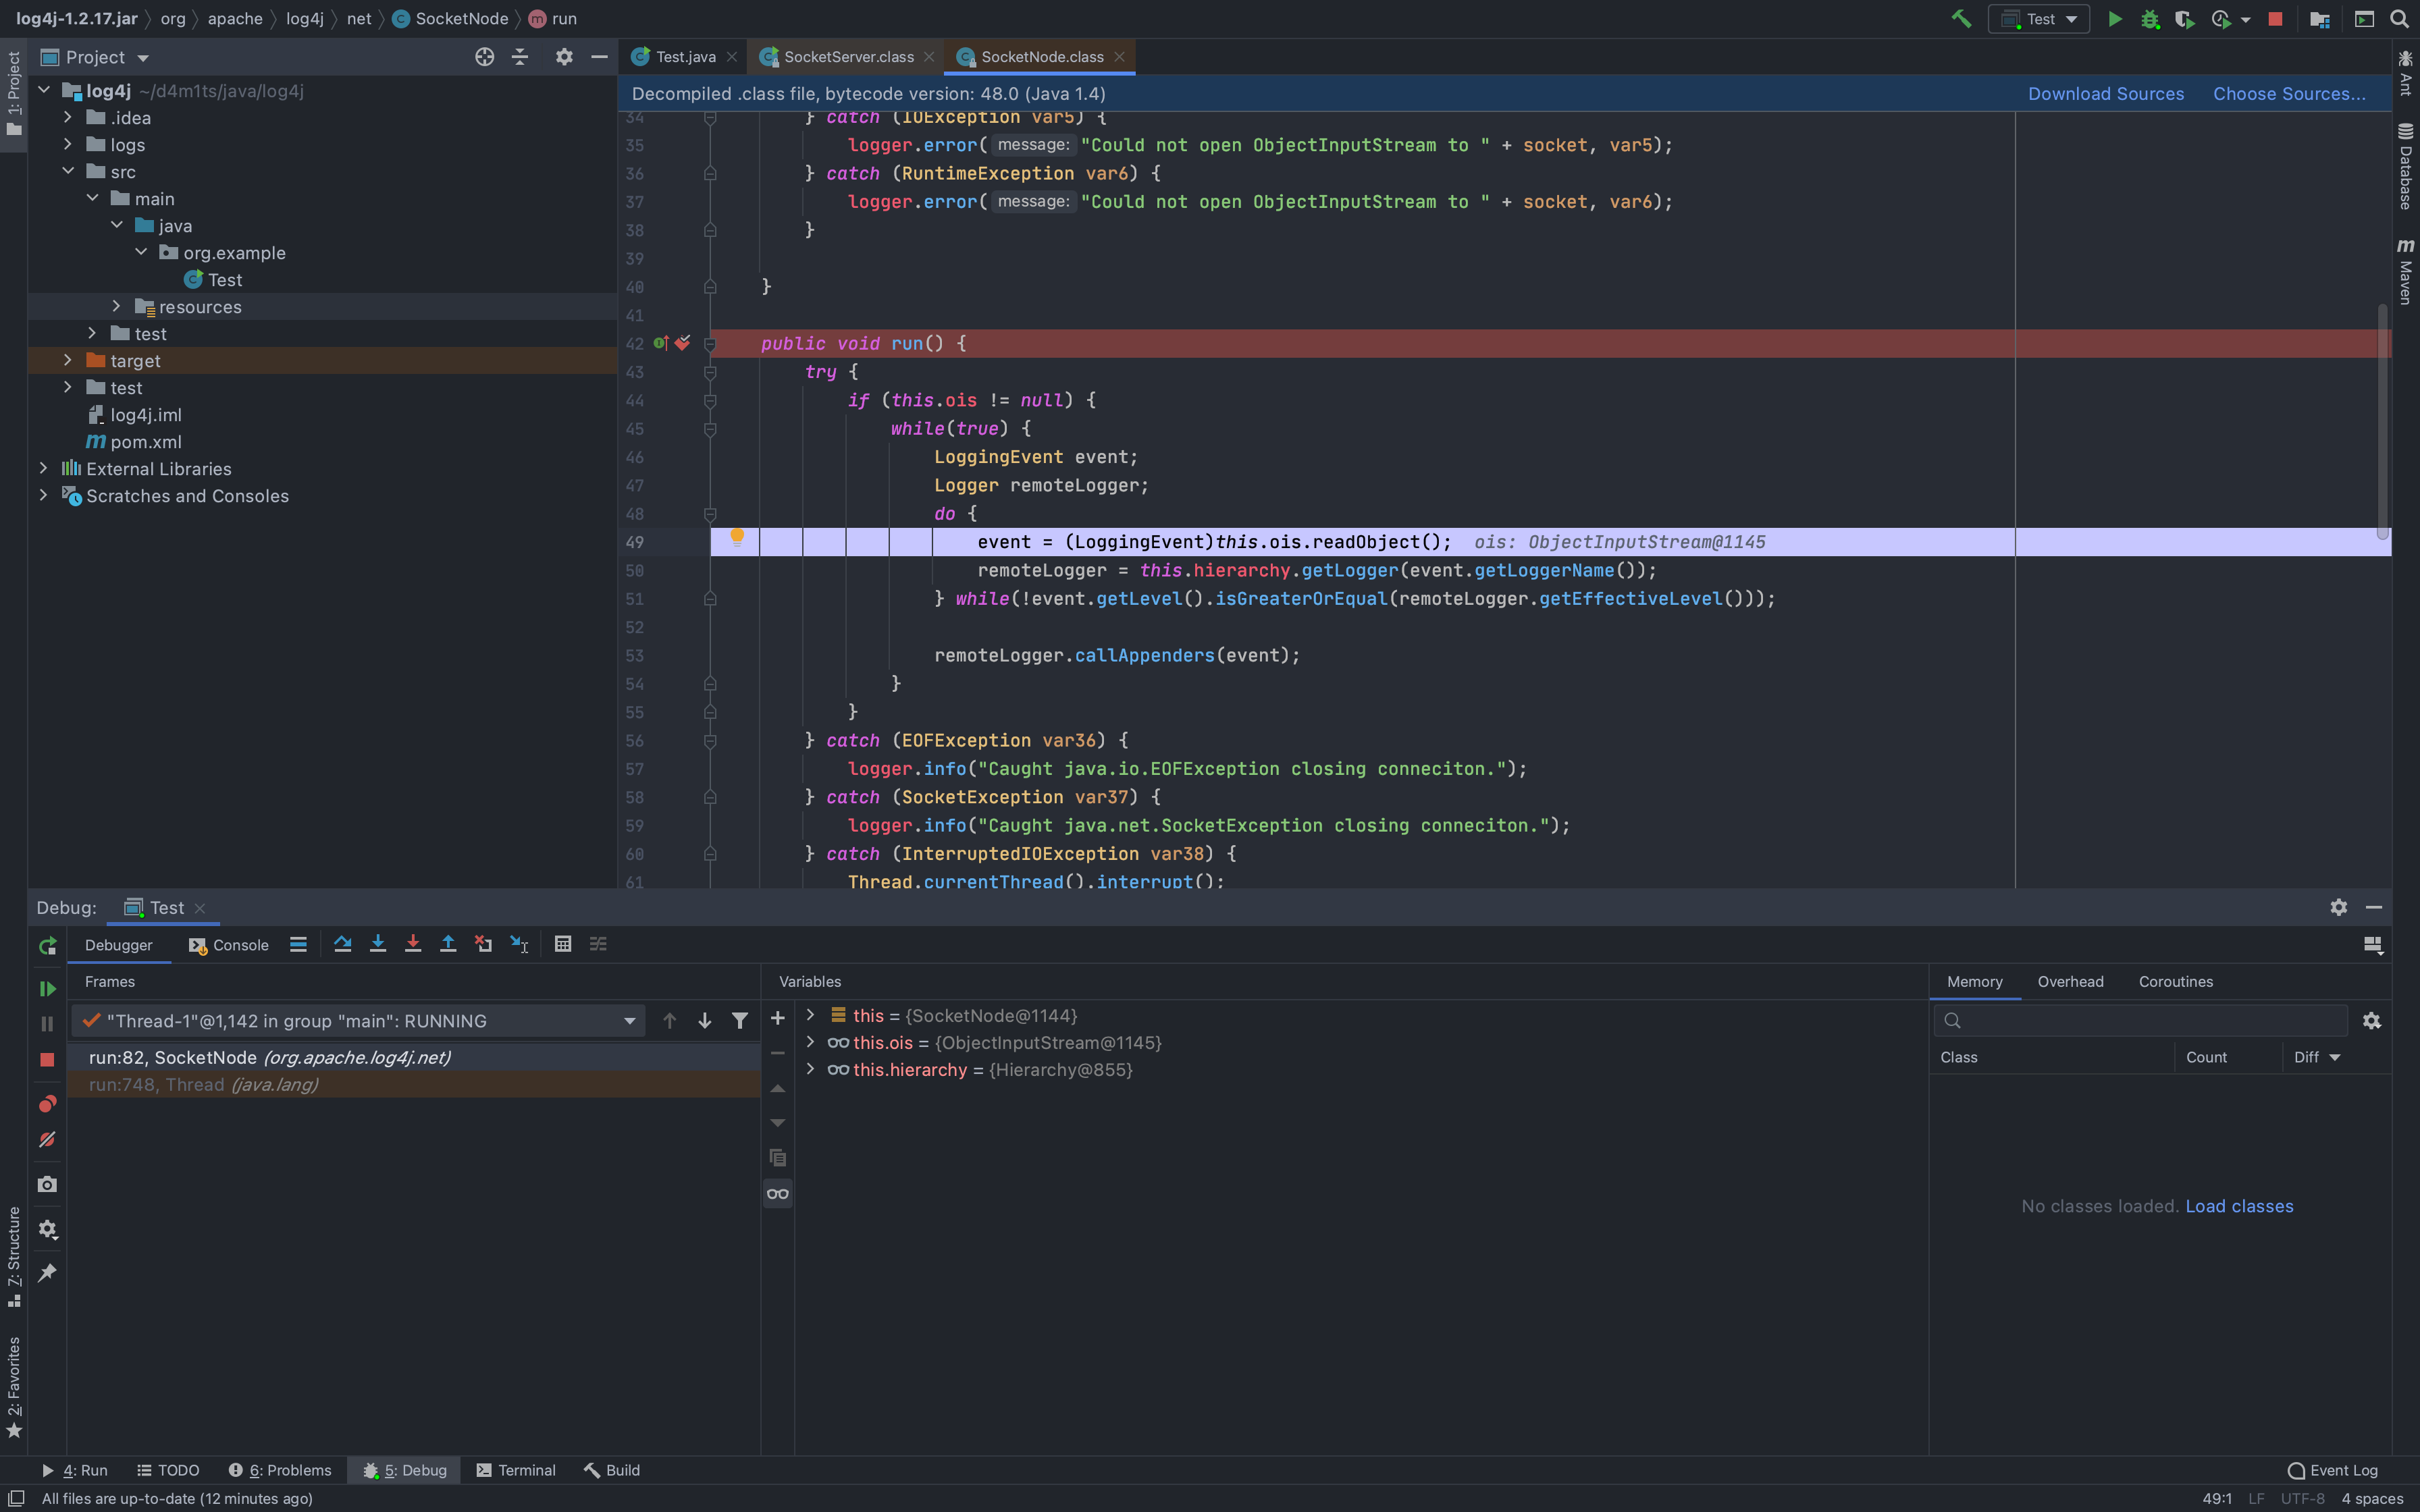Switch to the SocketServer.class editor tab
The width and height of the screenshot is (2420, 1512).
point(847,57)
